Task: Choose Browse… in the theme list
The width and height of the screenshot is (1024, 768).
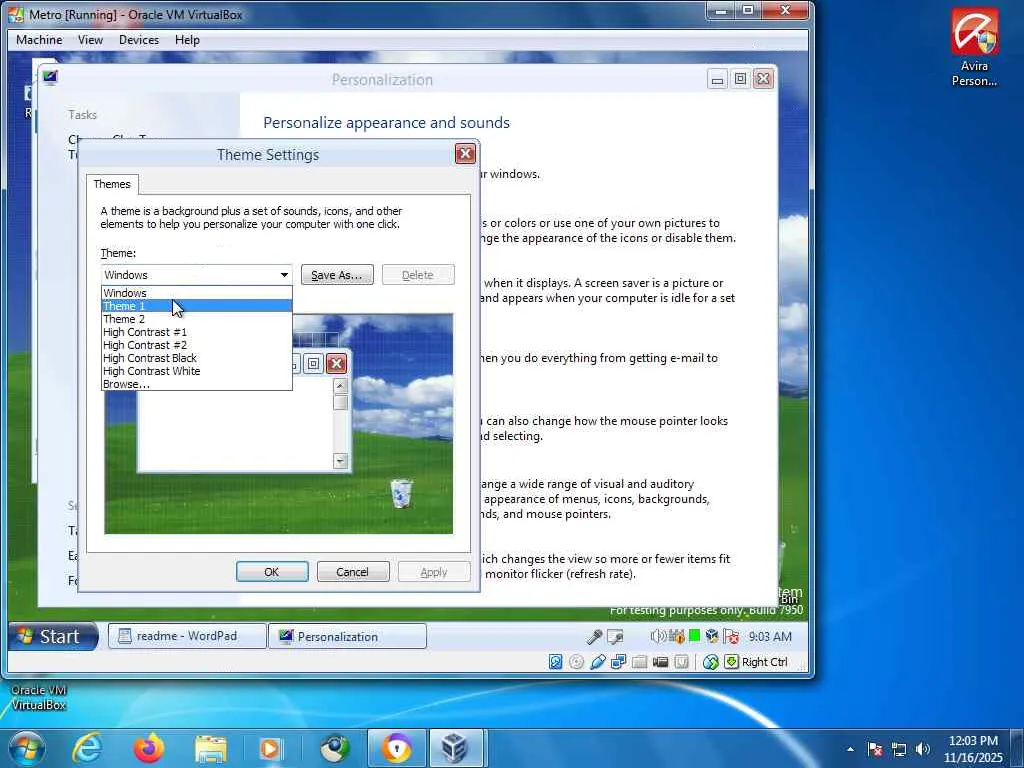Action: click(197, 384)
